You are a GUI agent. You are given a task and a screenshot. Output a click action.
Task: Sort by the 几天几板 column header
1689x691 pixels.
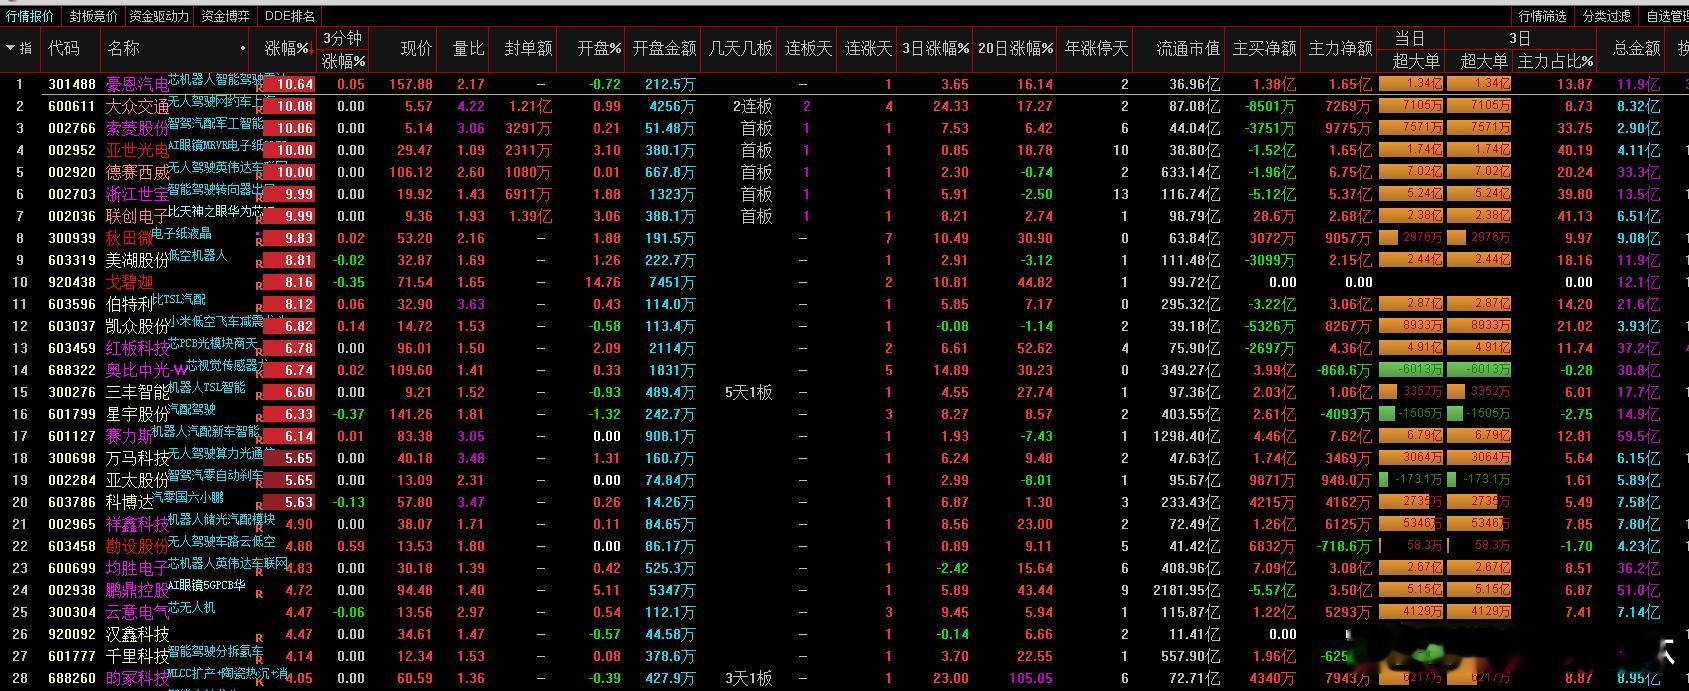point(740,48)
